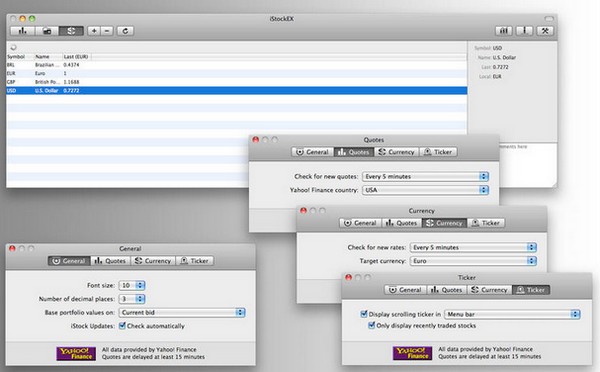This screenshot has height=372, width=600.
Task: Select Ticker tab in the Quotes window
Action: (438, 152)
